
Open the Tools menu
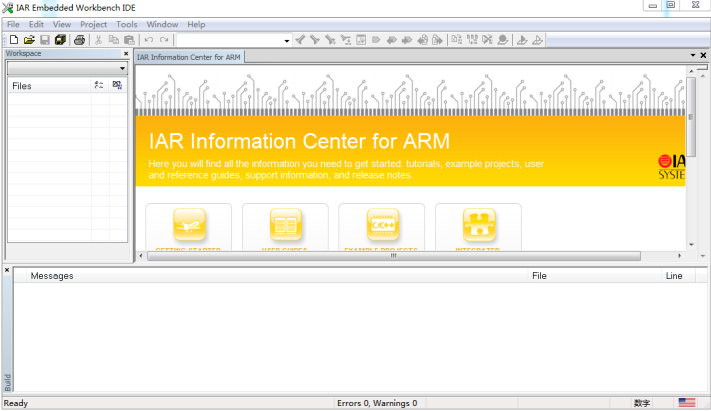coord(127,24)
